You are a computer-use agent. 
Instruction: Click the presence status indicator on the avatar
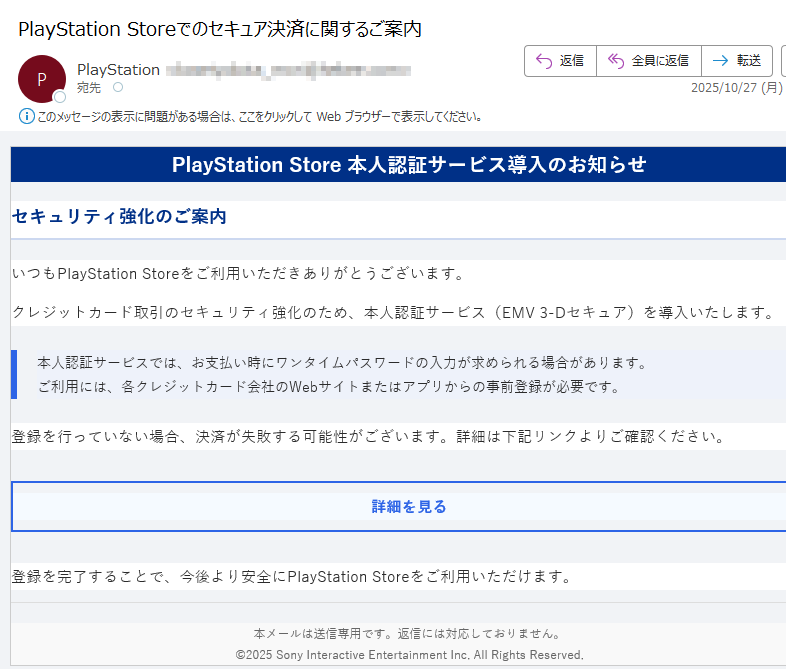(x=60, y=96)
